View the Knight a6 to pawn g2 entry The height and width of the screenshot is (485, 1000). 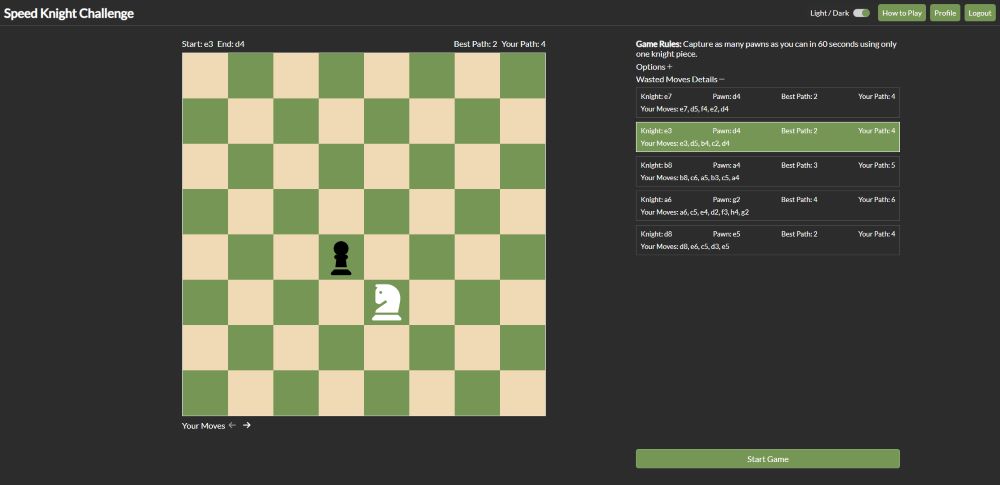[x=767, y=206]
